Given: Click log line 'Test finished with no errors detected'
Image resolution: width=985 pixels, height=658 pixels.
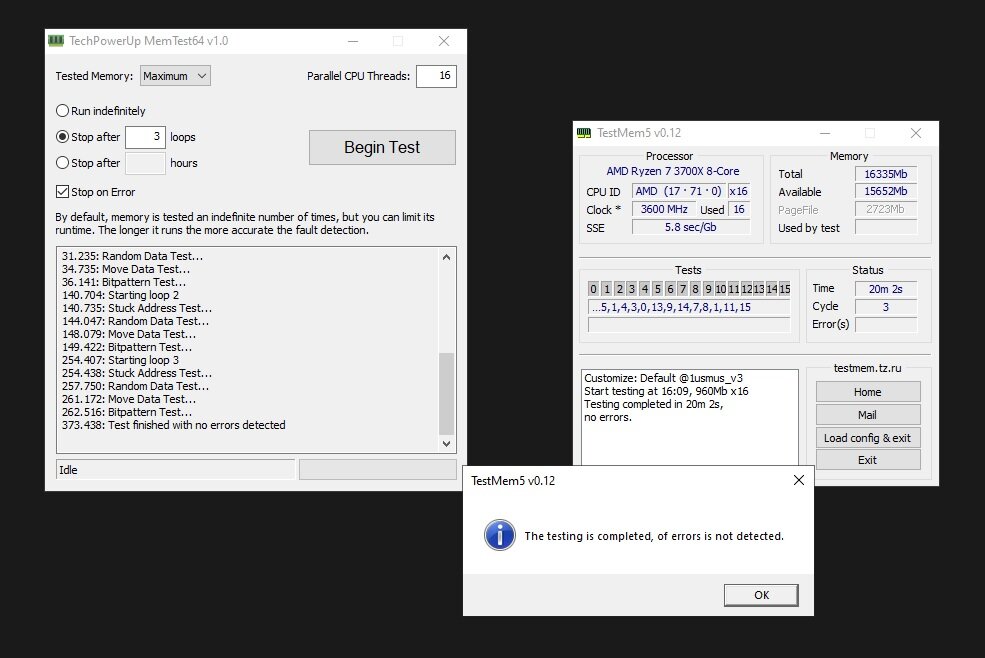Looking at the screenshot, I should pos(173,425).
